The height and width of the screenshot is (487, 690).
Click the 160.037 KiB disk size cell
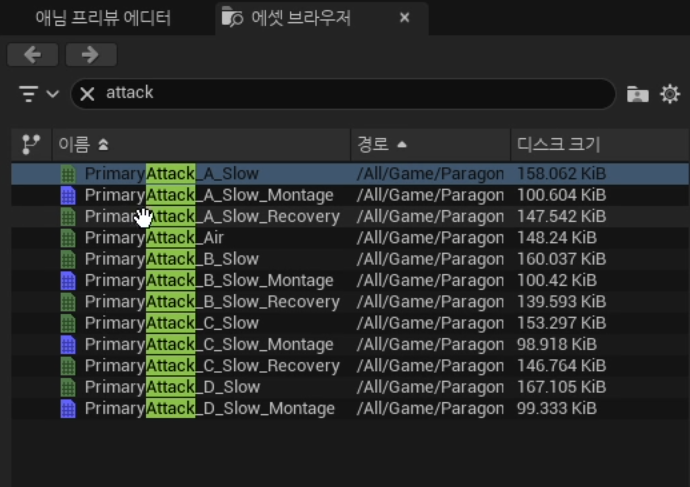coord(562,259)
